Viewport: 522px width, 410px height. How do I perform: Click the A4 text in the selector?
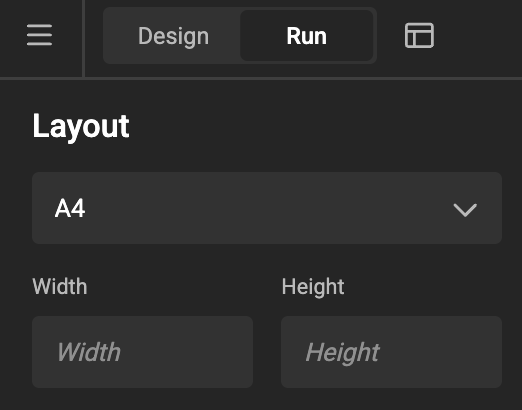[70, 208]
